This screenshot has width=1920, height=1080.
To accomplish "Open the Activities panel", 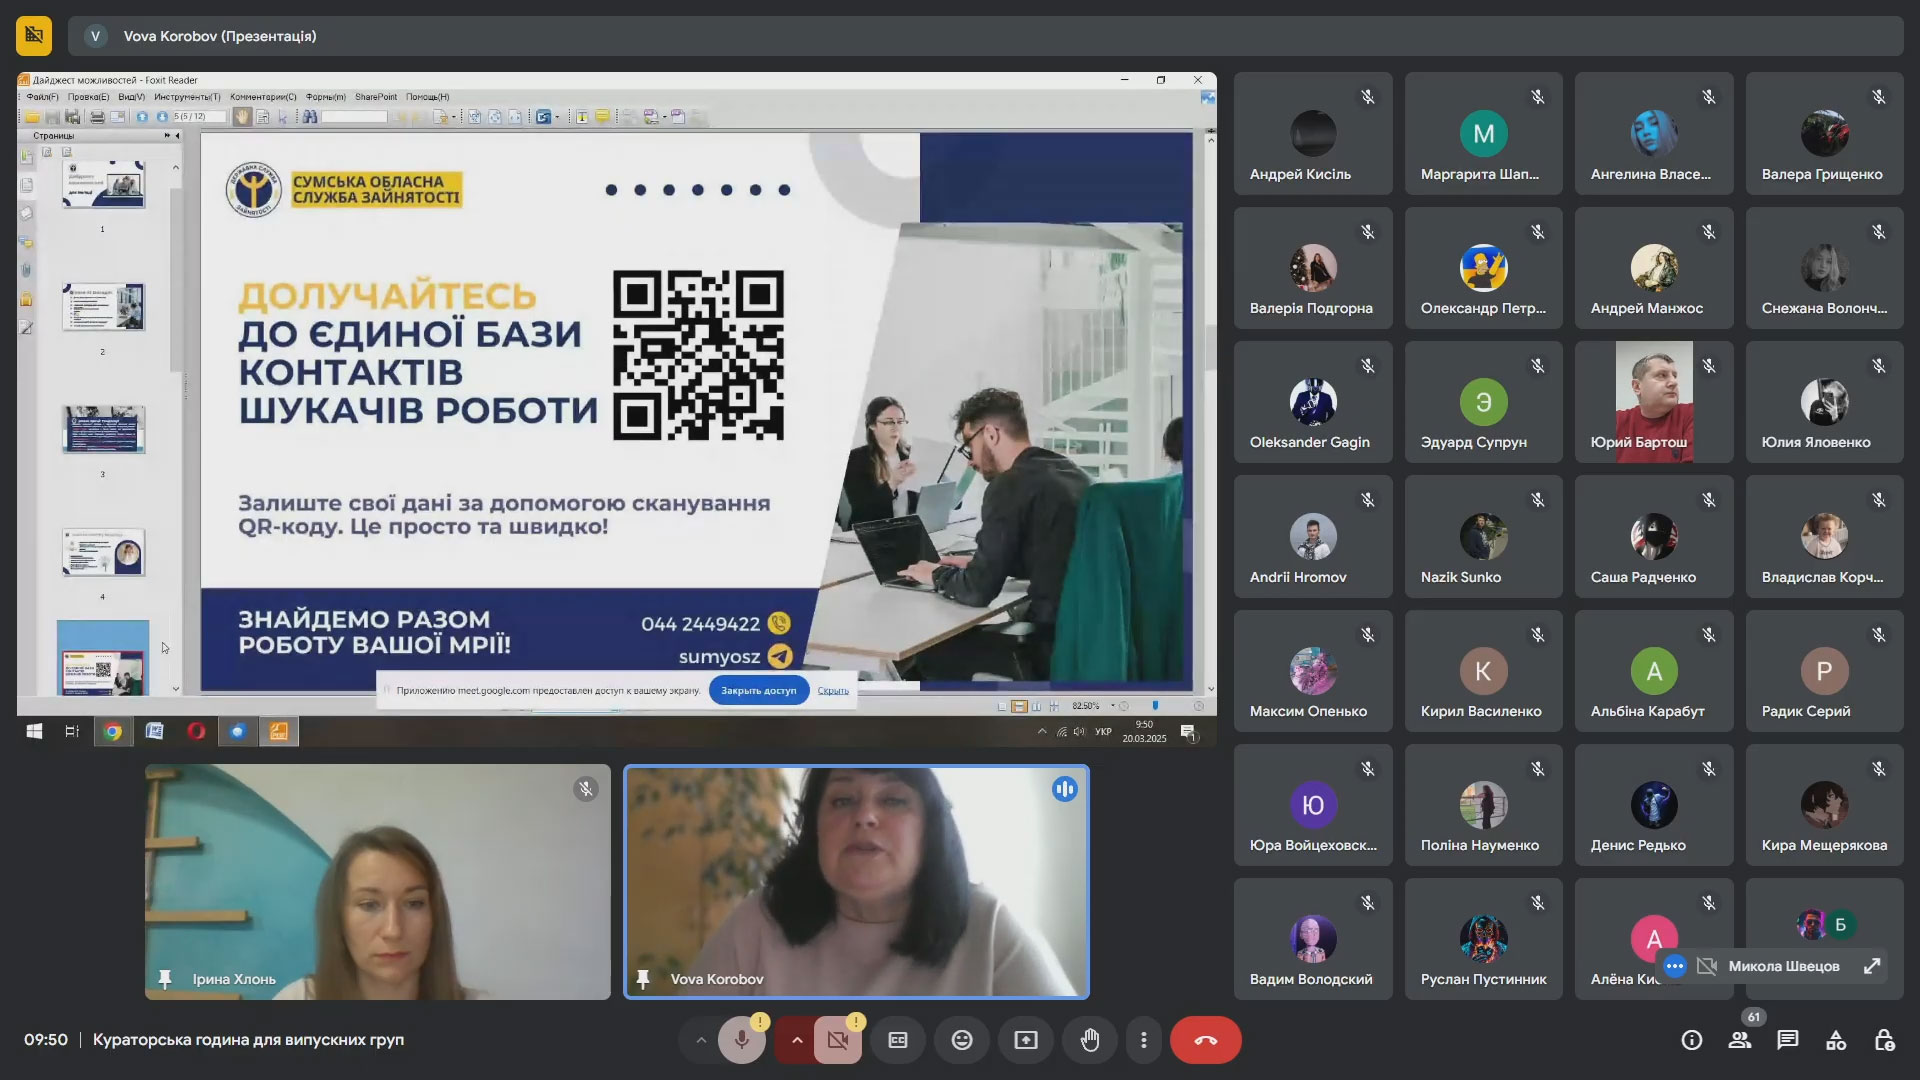I will (x=1836, y=1040).
